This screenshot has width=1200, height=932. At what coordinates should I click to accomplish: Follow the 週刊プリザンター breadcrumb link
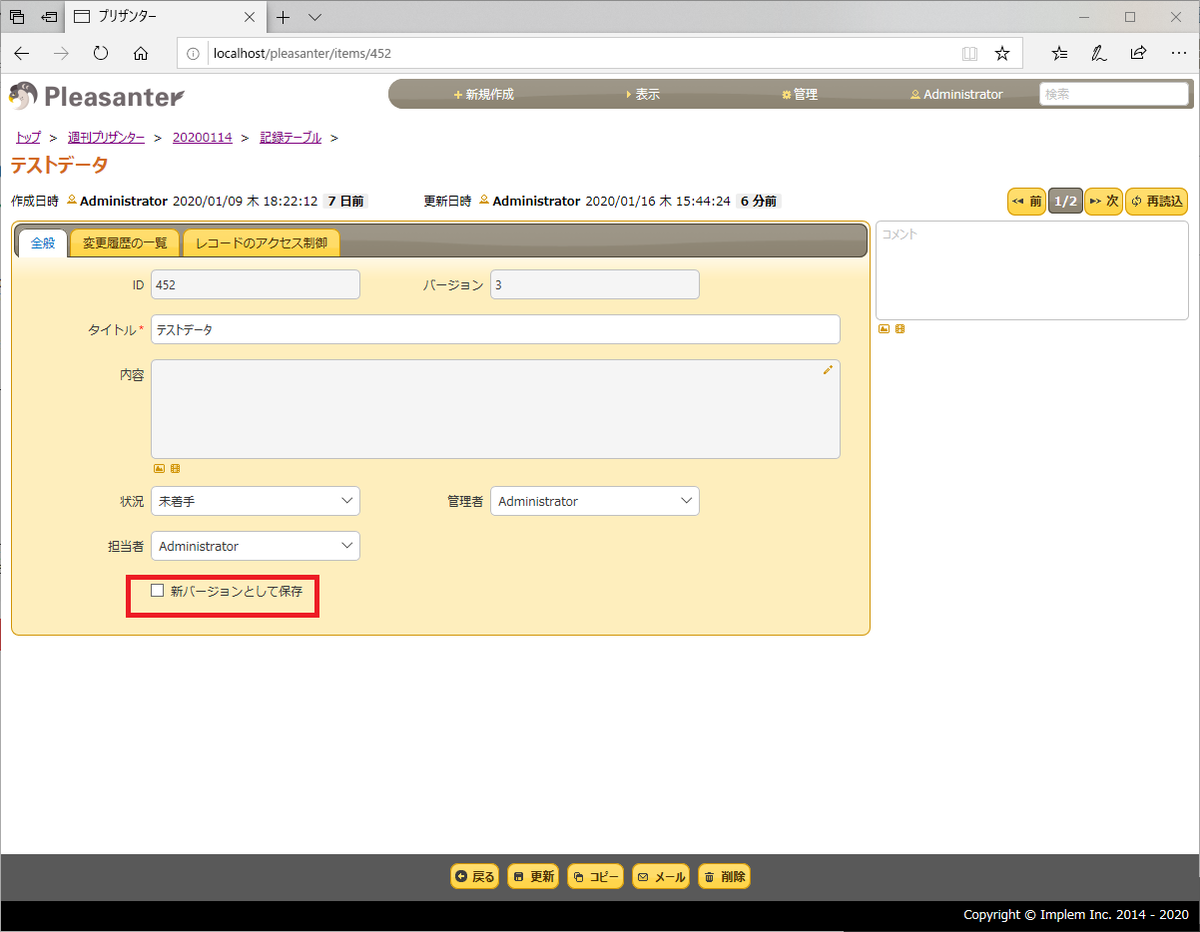[x=106, y=138]
